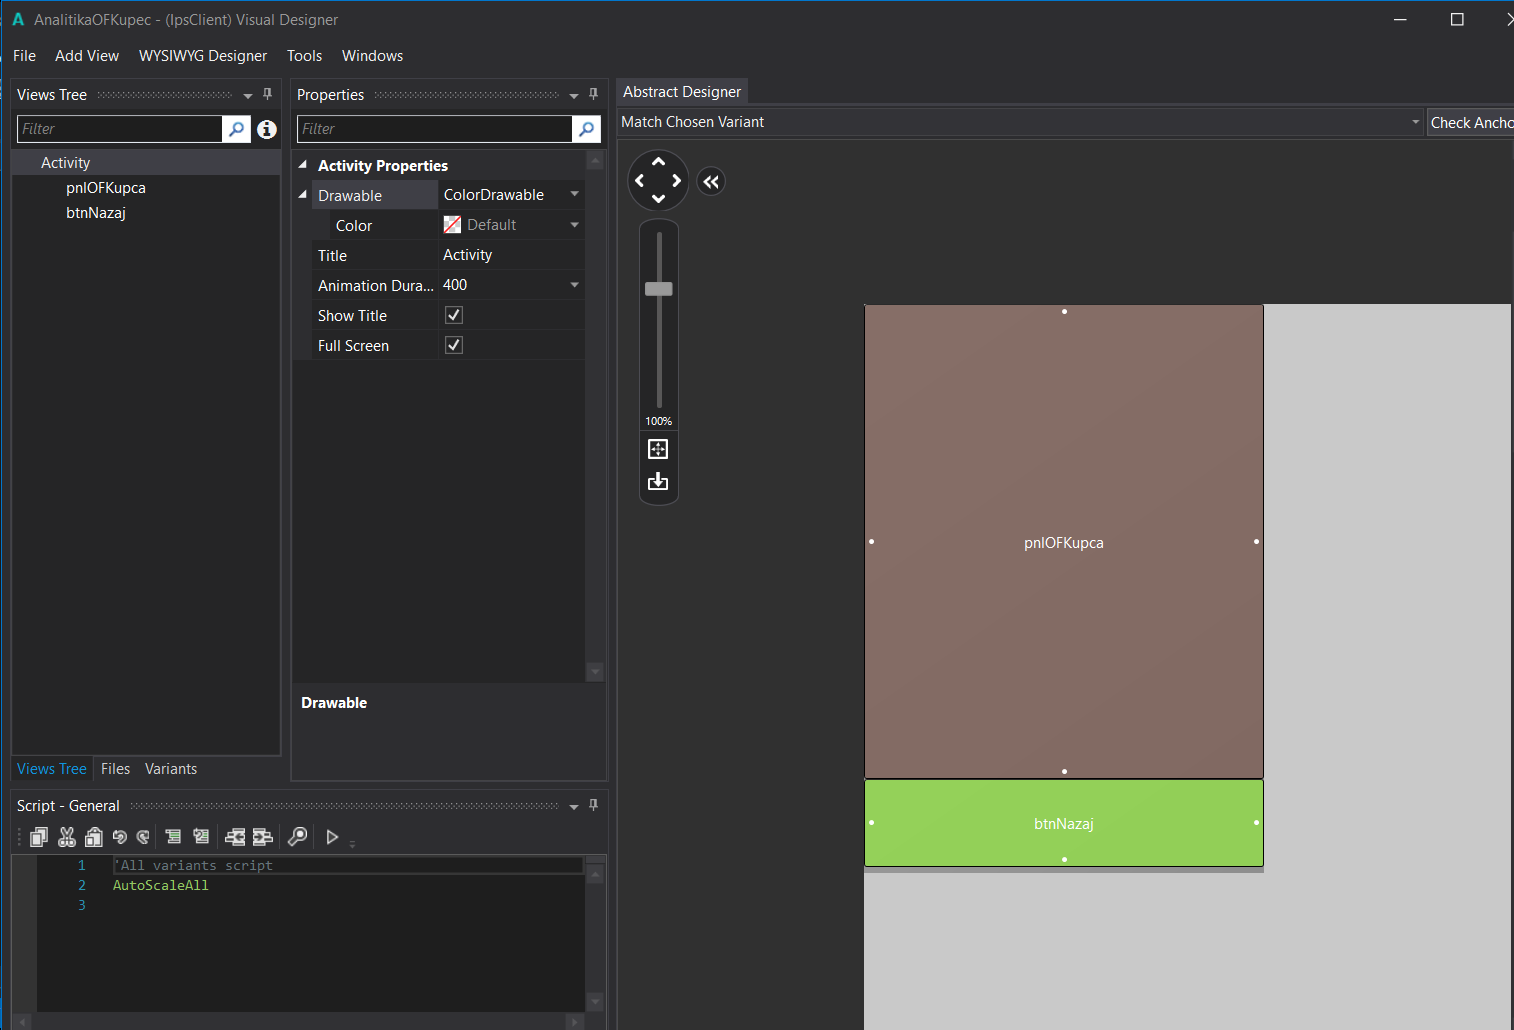Switch to the Files tab

click(x=115, y=769)
